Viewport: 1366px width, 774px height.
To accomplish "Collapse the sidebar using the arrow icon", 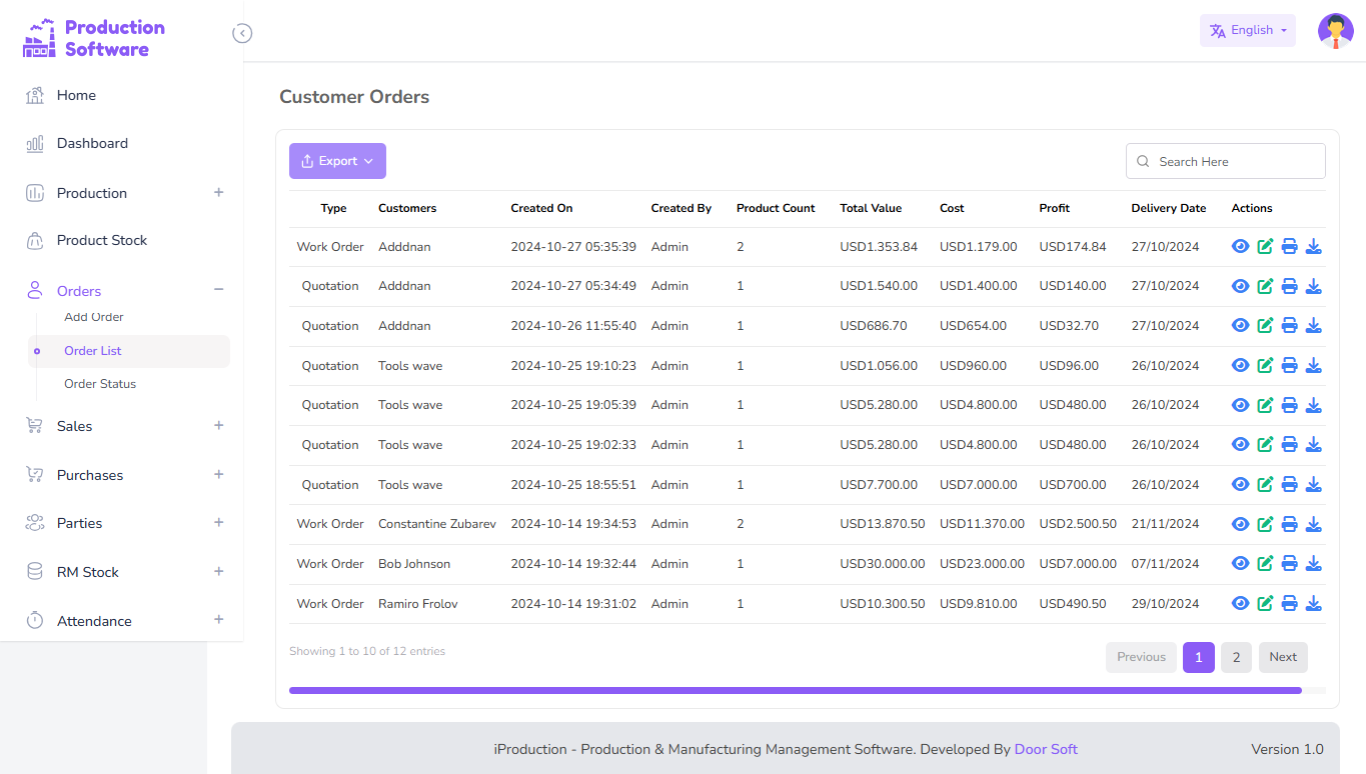I will click(x=242, y=34).
